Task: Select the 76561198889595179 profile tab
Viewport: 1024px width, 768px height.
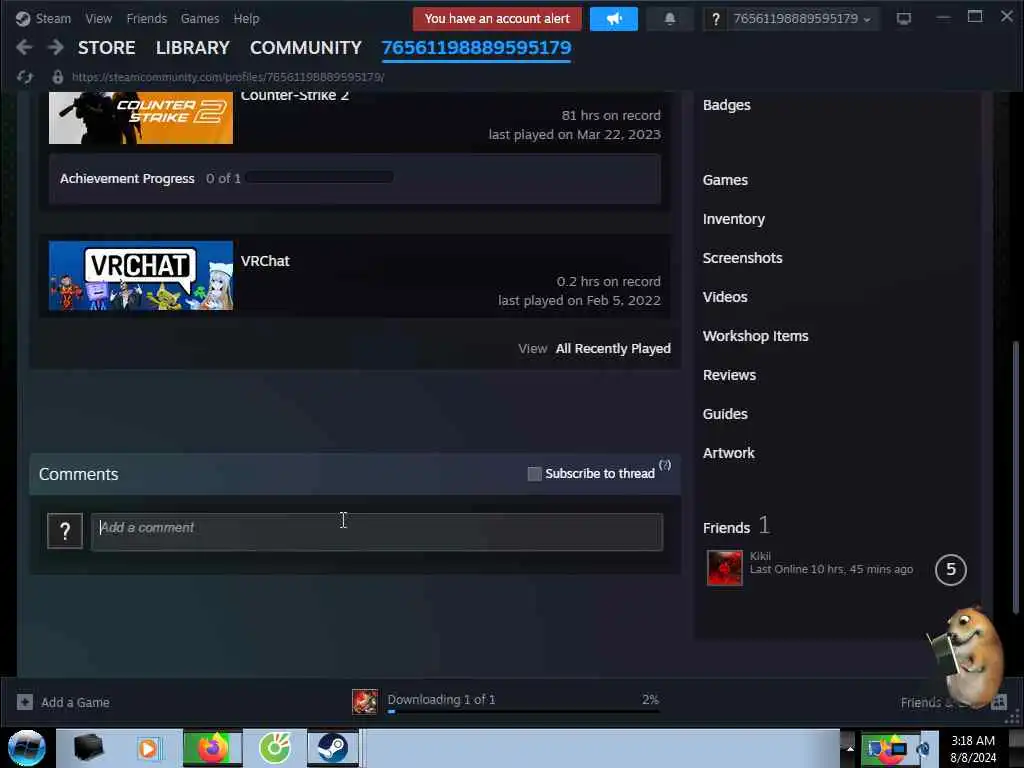Action: click(476, 48)
